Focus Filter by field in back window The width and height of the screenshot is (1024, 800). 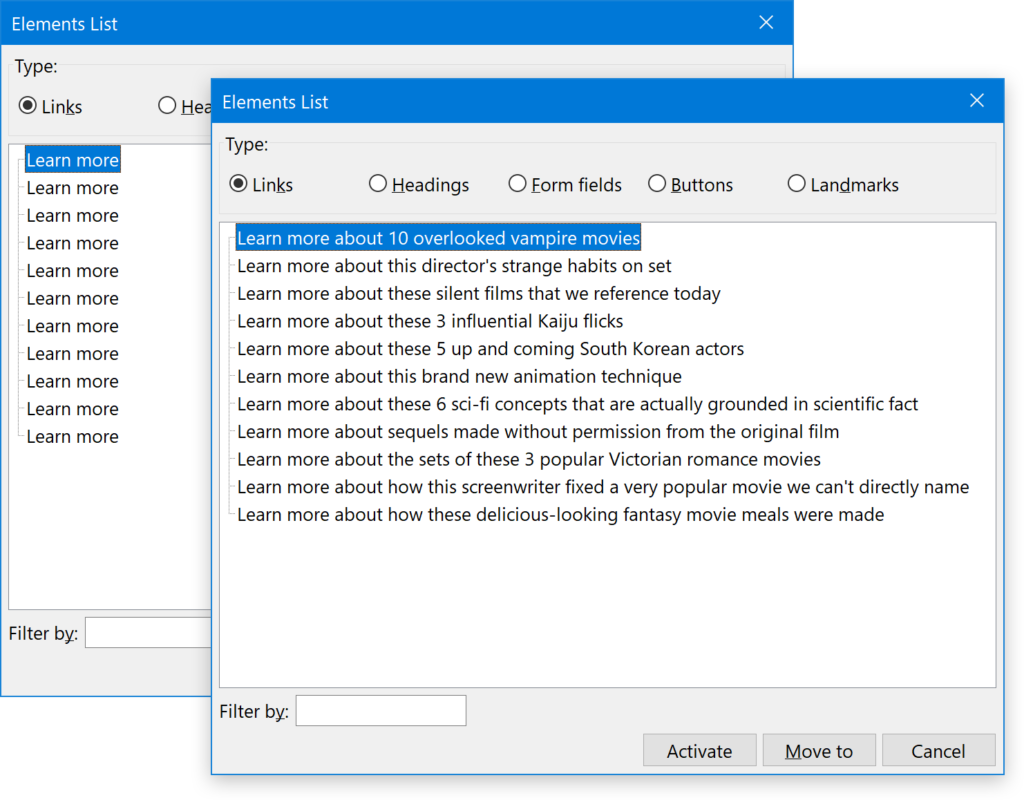click(148, 633)
